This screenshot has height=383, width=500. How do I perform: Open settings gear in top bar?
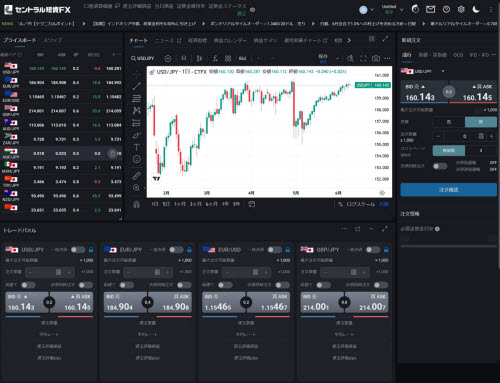[461, 9]
